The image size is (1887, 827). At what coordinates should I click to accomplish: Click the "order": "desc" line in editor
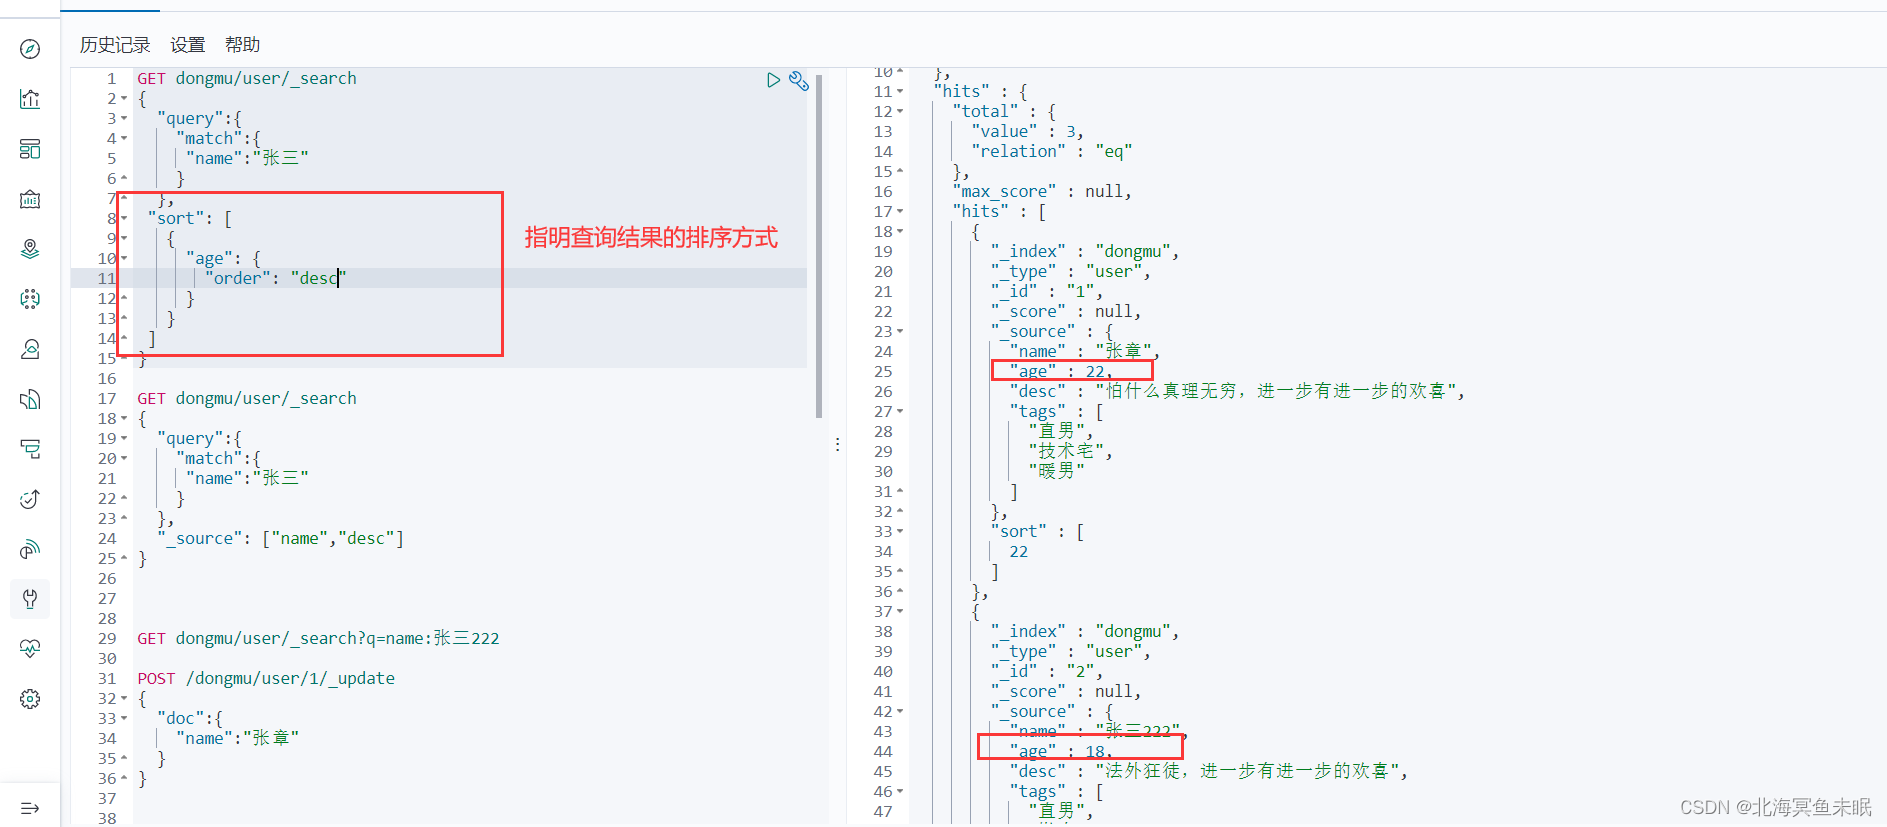coord(275,278)
